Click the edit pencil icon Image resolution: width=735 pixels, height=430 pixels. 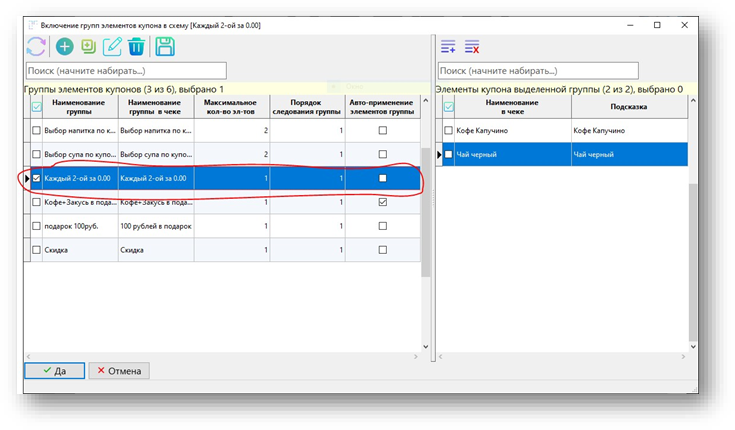[x=113, y=46]
